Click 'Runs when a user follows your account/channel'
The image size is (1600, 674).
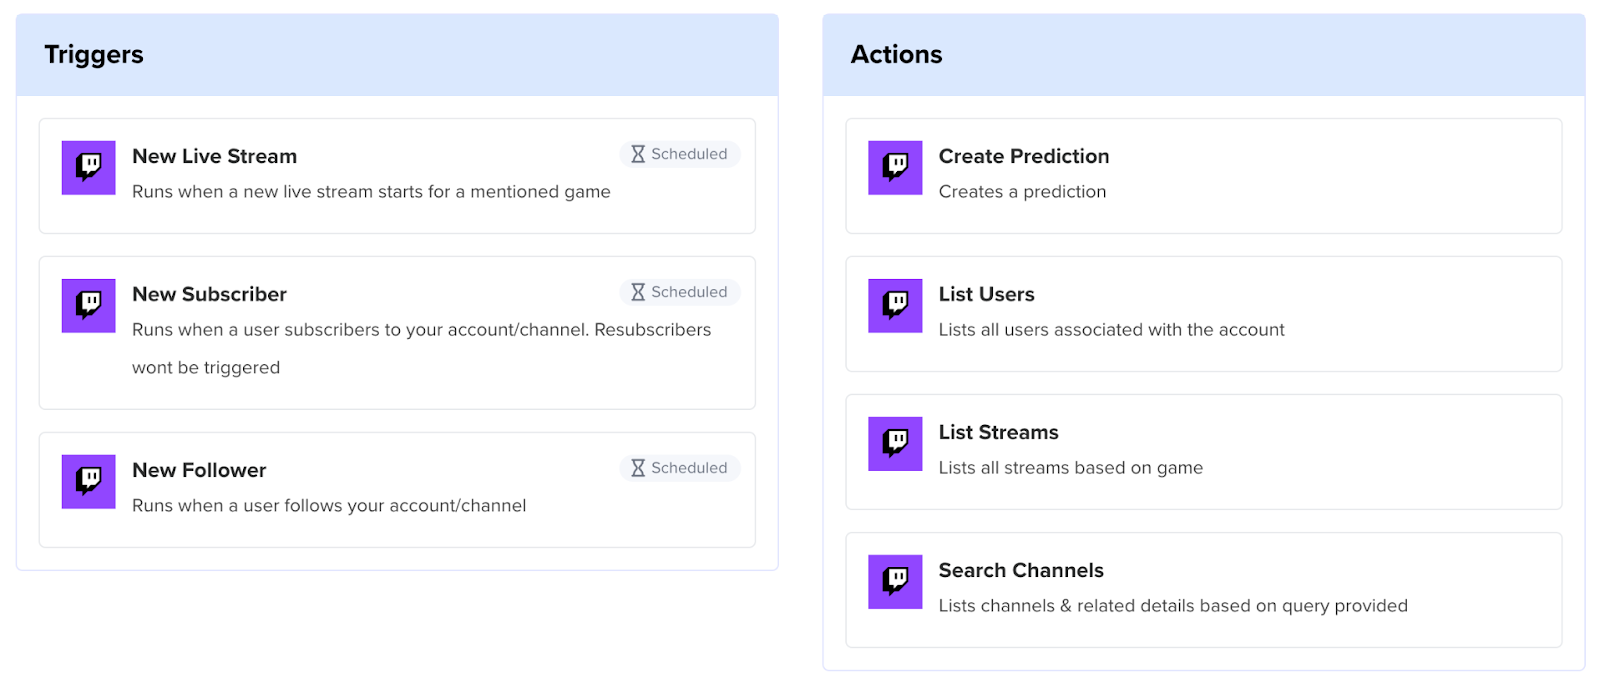(329, 506)
